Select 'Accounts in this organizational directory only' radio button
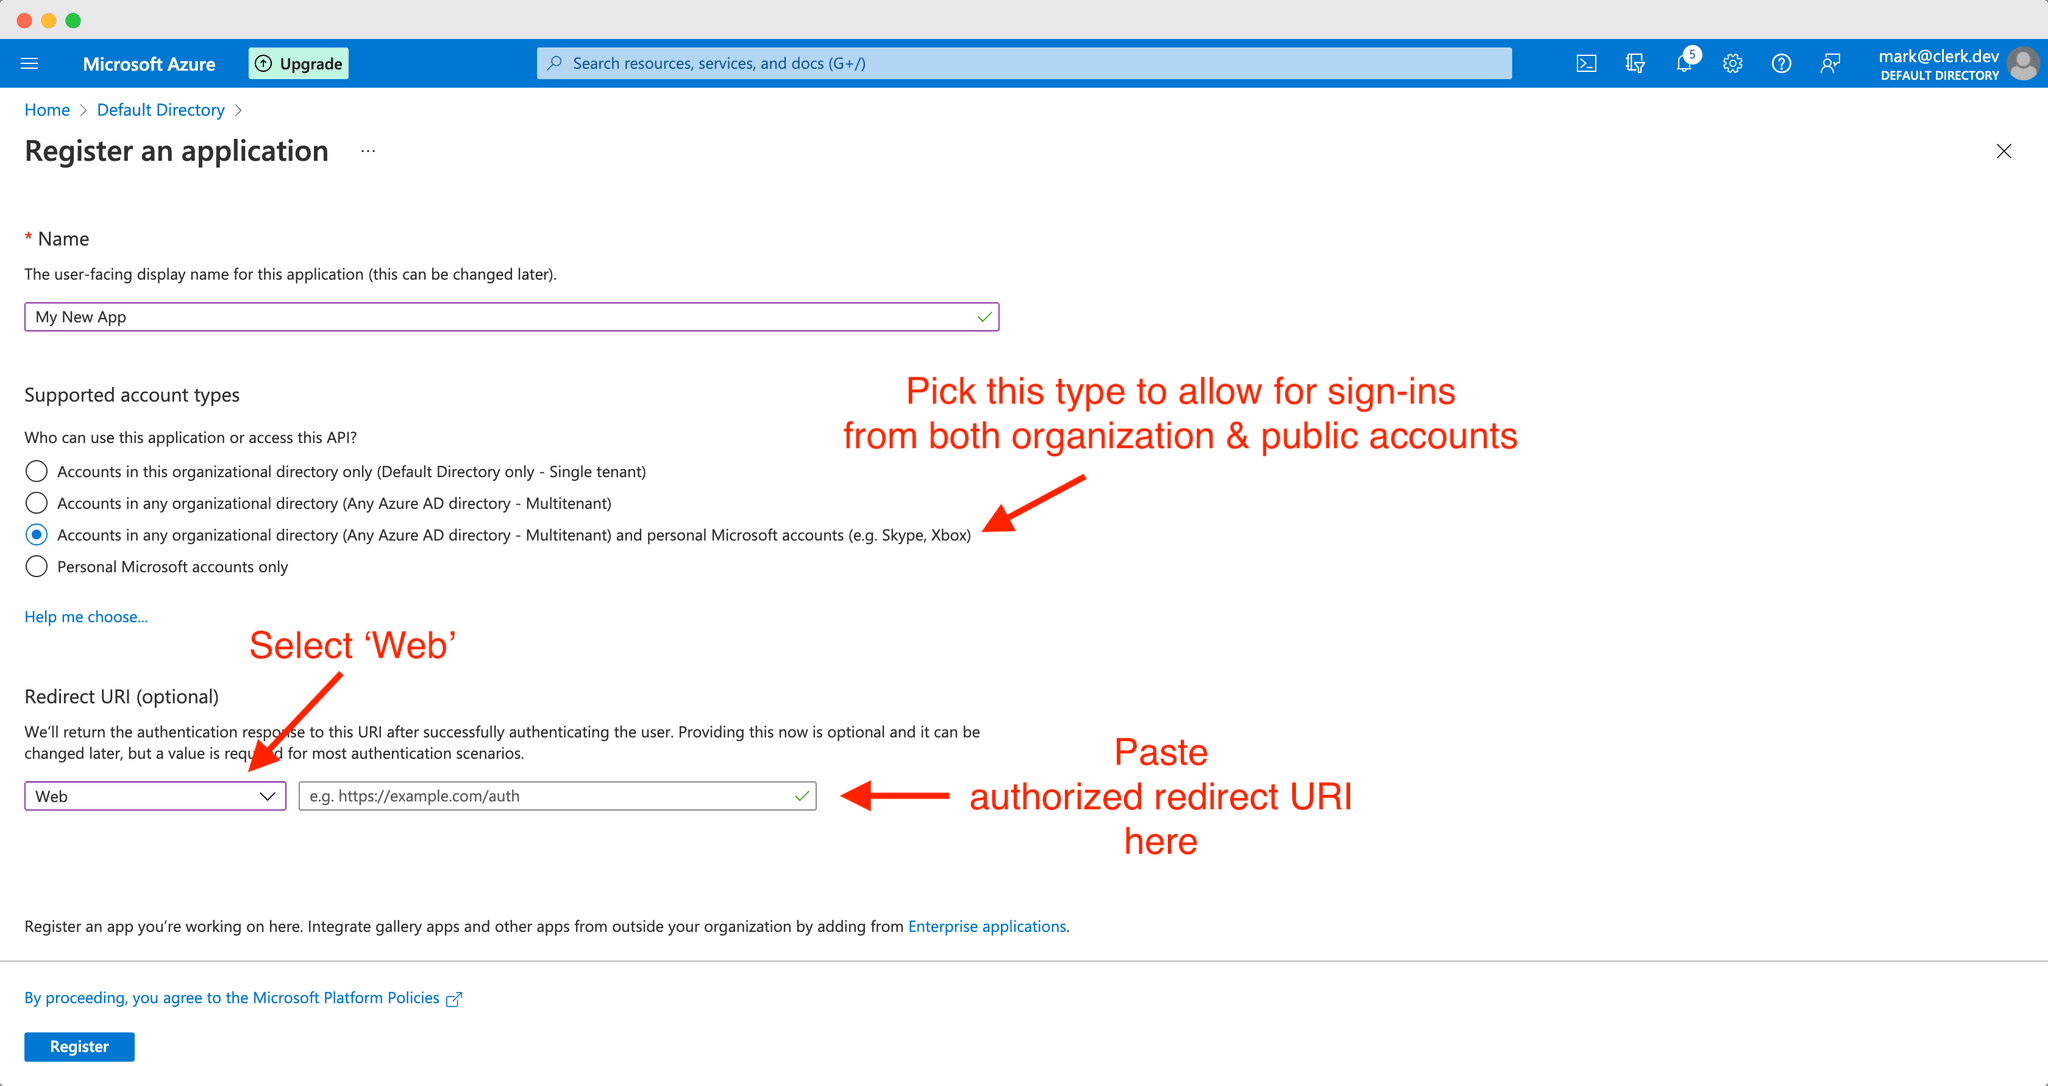The width and height of the screenshot is (2048, 1086). point(37,470)
